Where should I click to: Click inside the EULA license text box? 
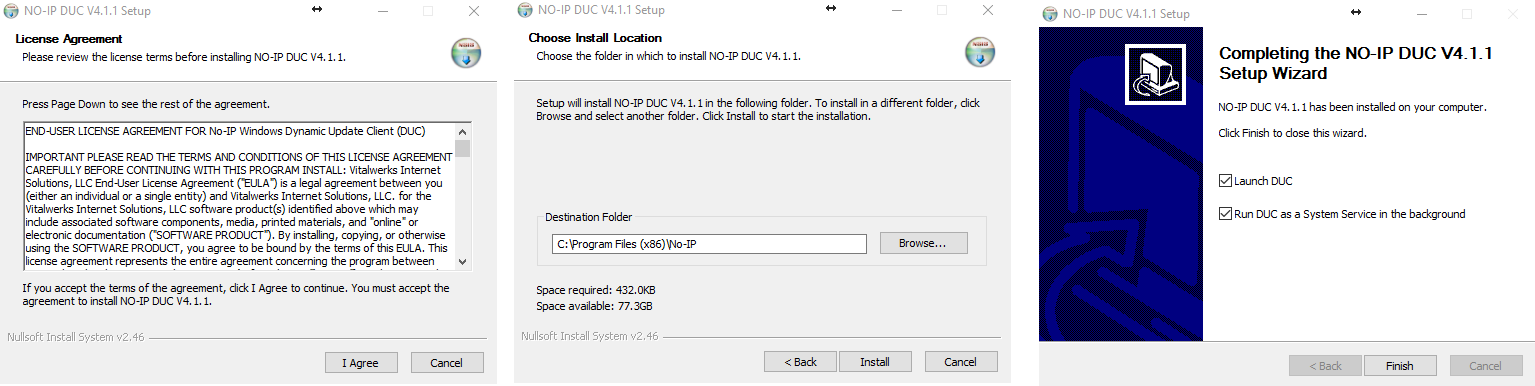(239, 196)
